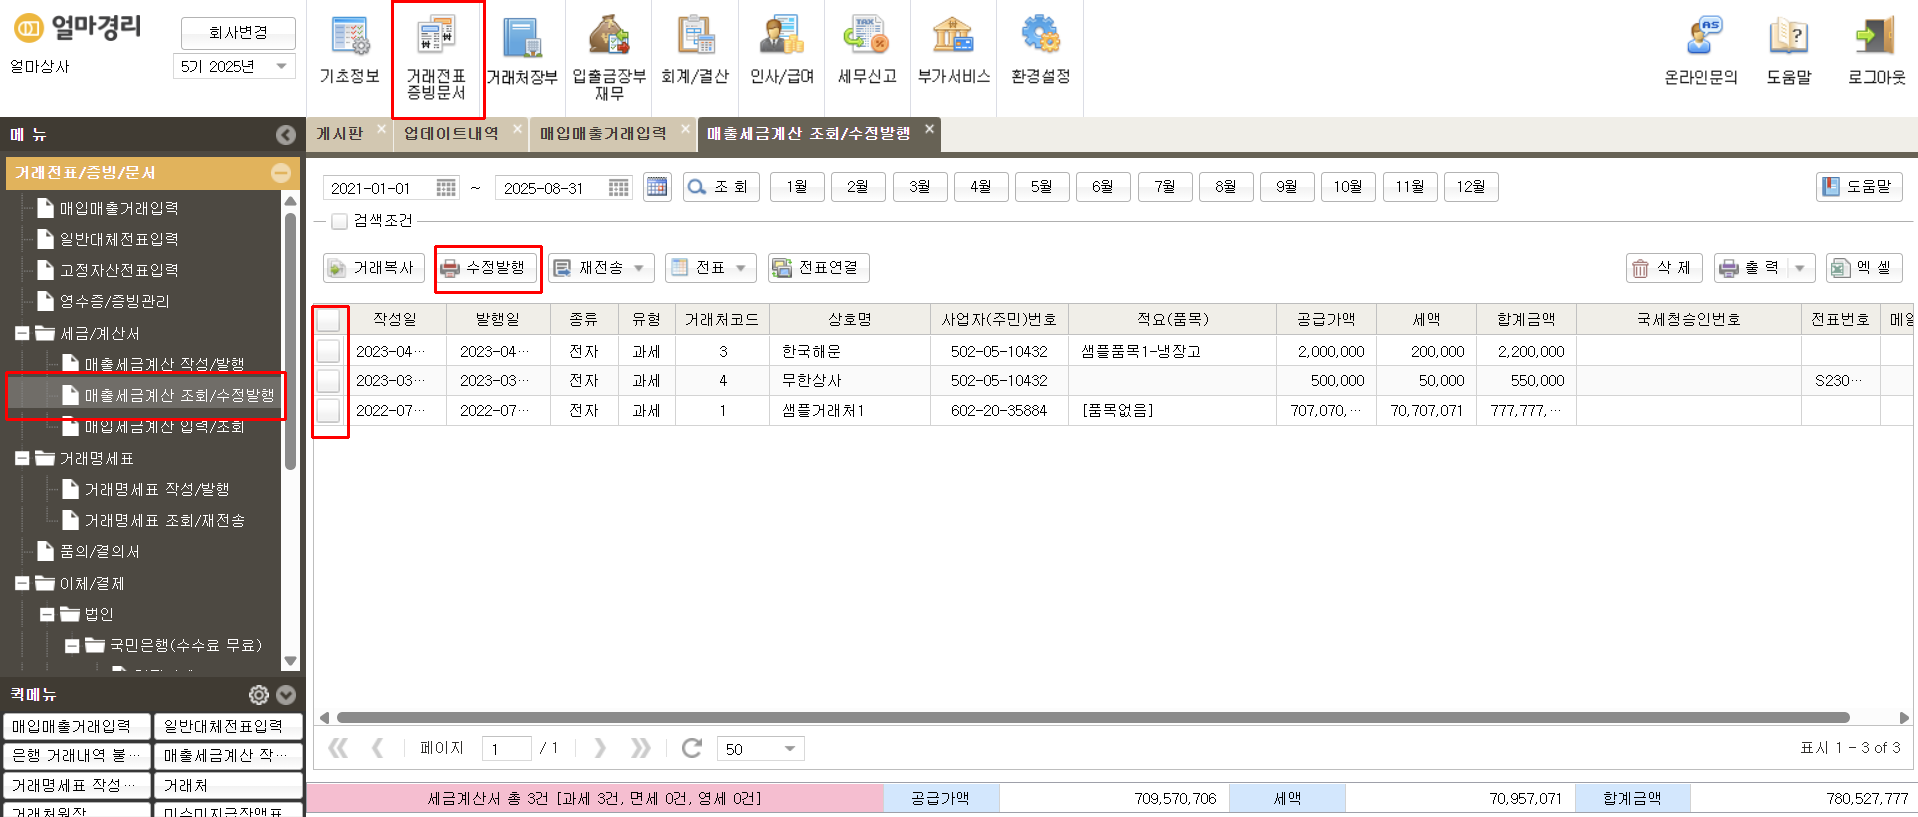Open the 입출금장부 재무 icon
Screen dimensions: 1918x817
609,56
